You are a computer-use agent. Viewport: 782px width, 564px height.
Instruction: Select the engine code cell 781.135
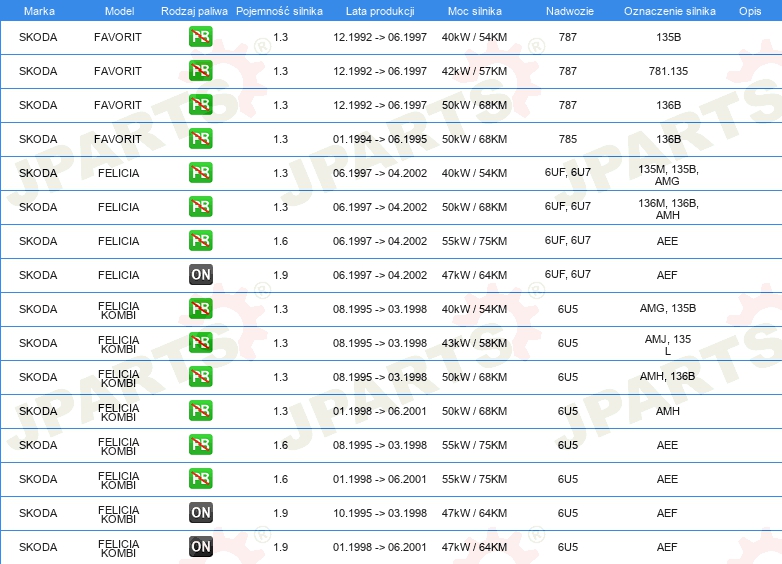[x=668, y=71]
